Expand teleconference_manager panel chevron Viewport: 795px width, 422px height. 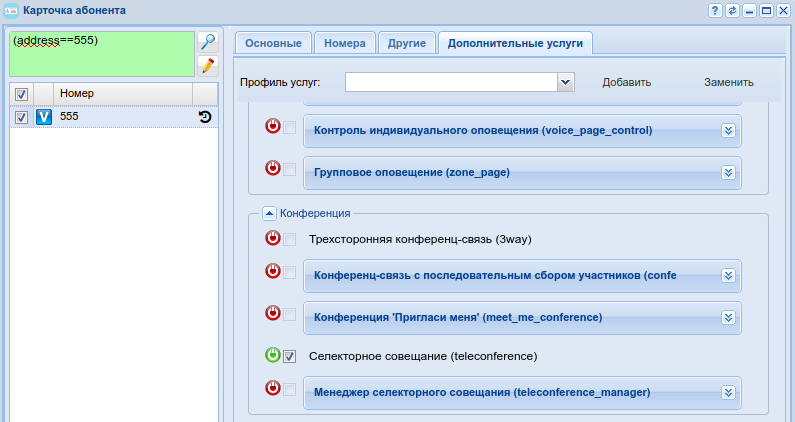click(x=729, y=393)
